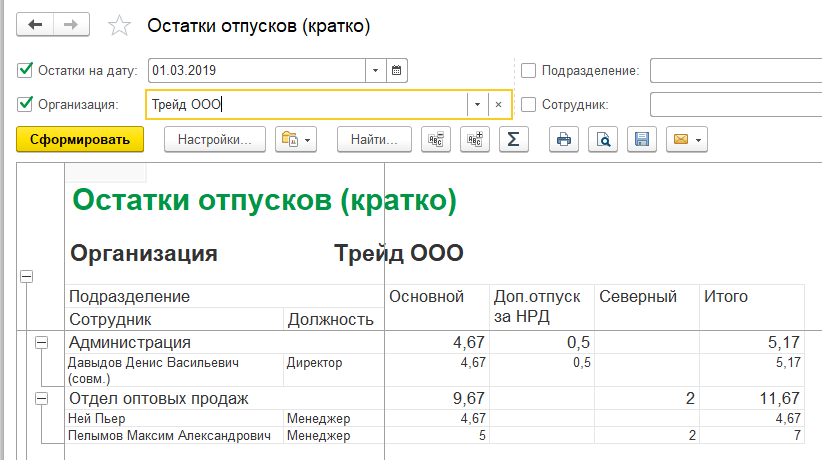Open the calendar date picker
The width and height of the screenshot is (822, 460).
tap(397, 71)
